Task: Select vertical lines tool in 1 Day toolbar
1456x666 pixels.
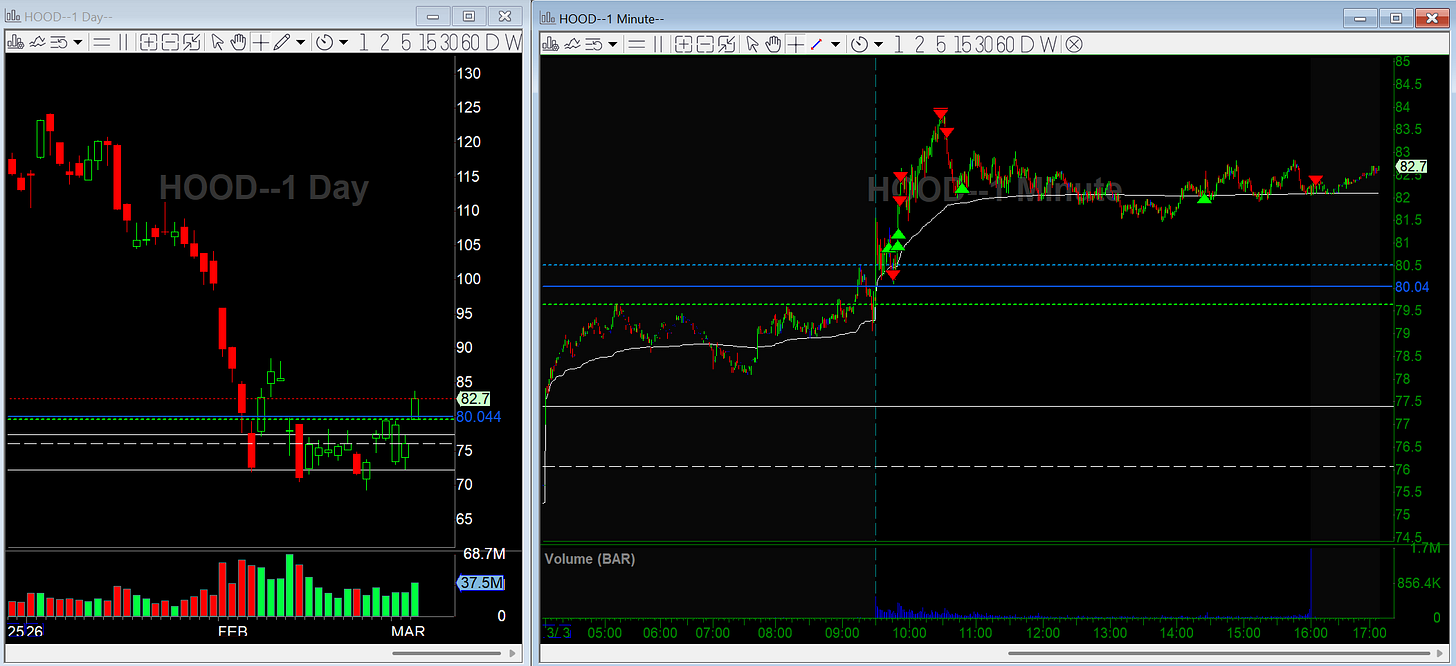Action: coord(123,42)
